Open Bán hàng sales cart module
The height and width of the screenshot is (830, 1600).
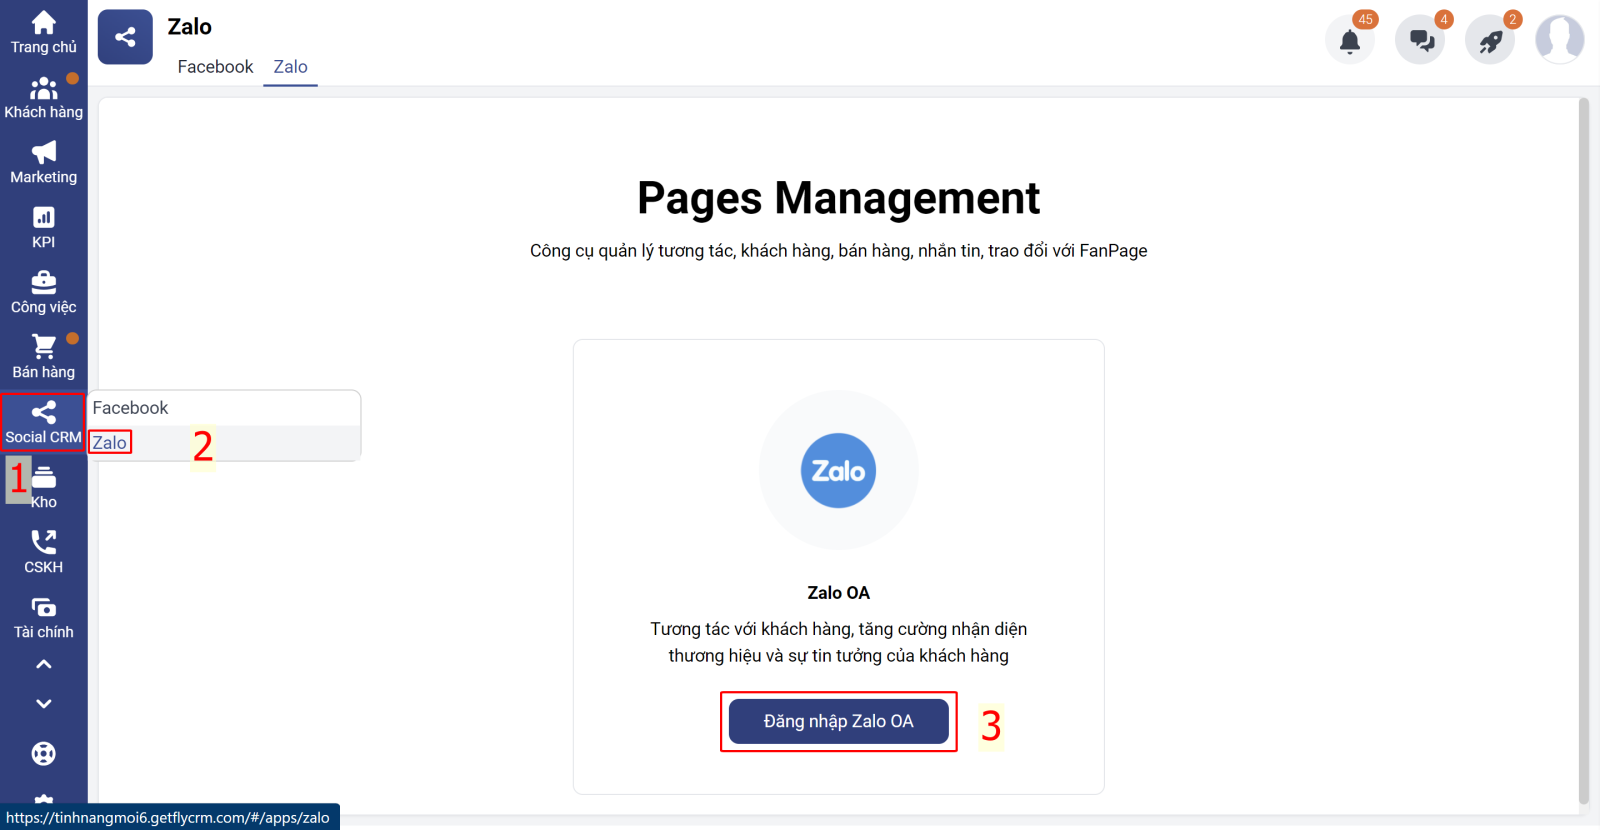43,357
